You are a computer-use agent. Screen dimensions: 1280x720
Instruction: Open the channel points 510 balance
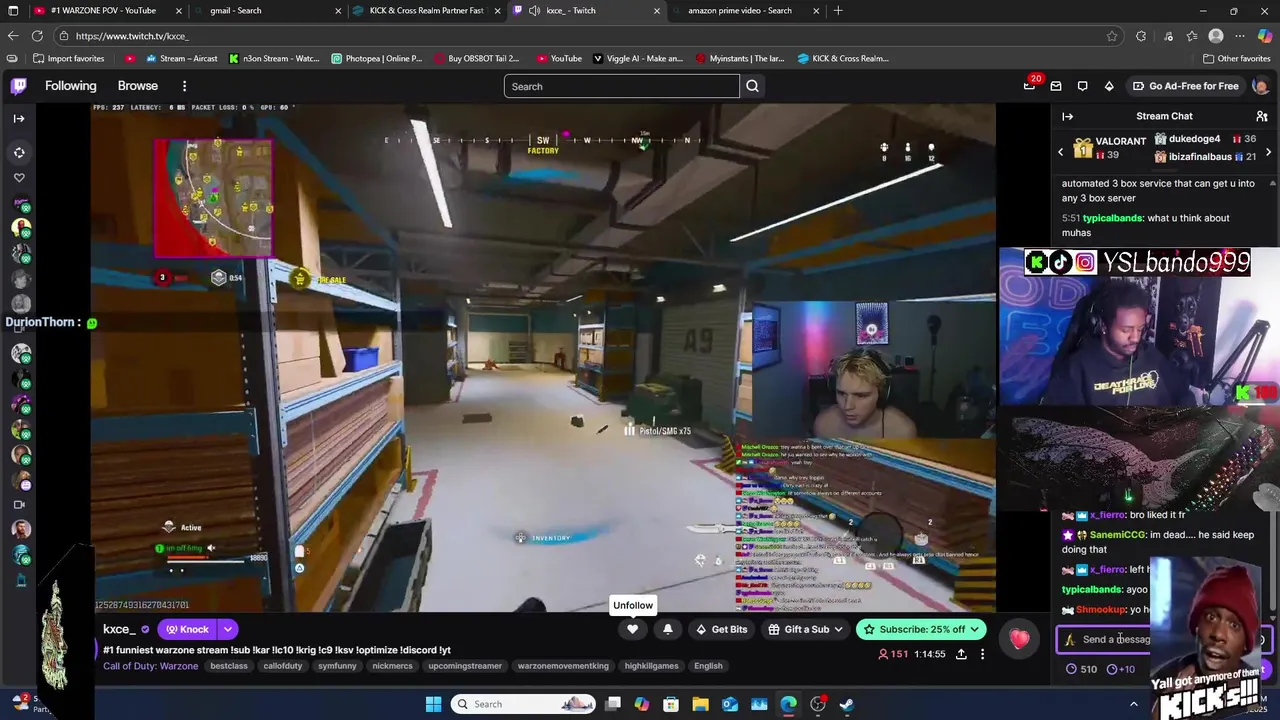tap(1081, 669)
